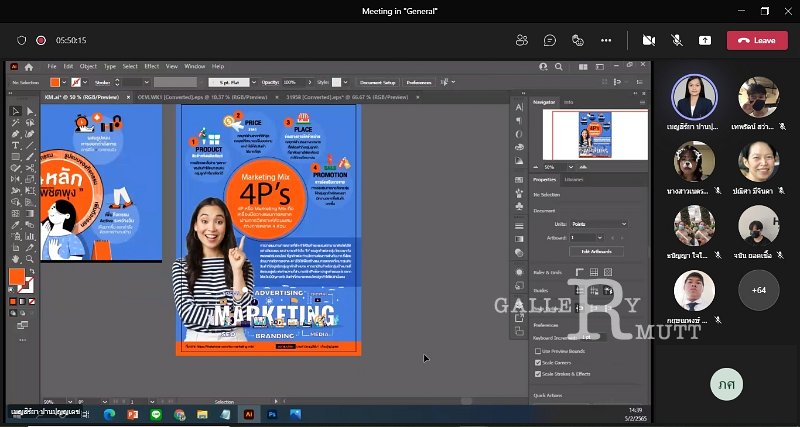
Task: Select the Column Graph tool
Action: [30, 236]
